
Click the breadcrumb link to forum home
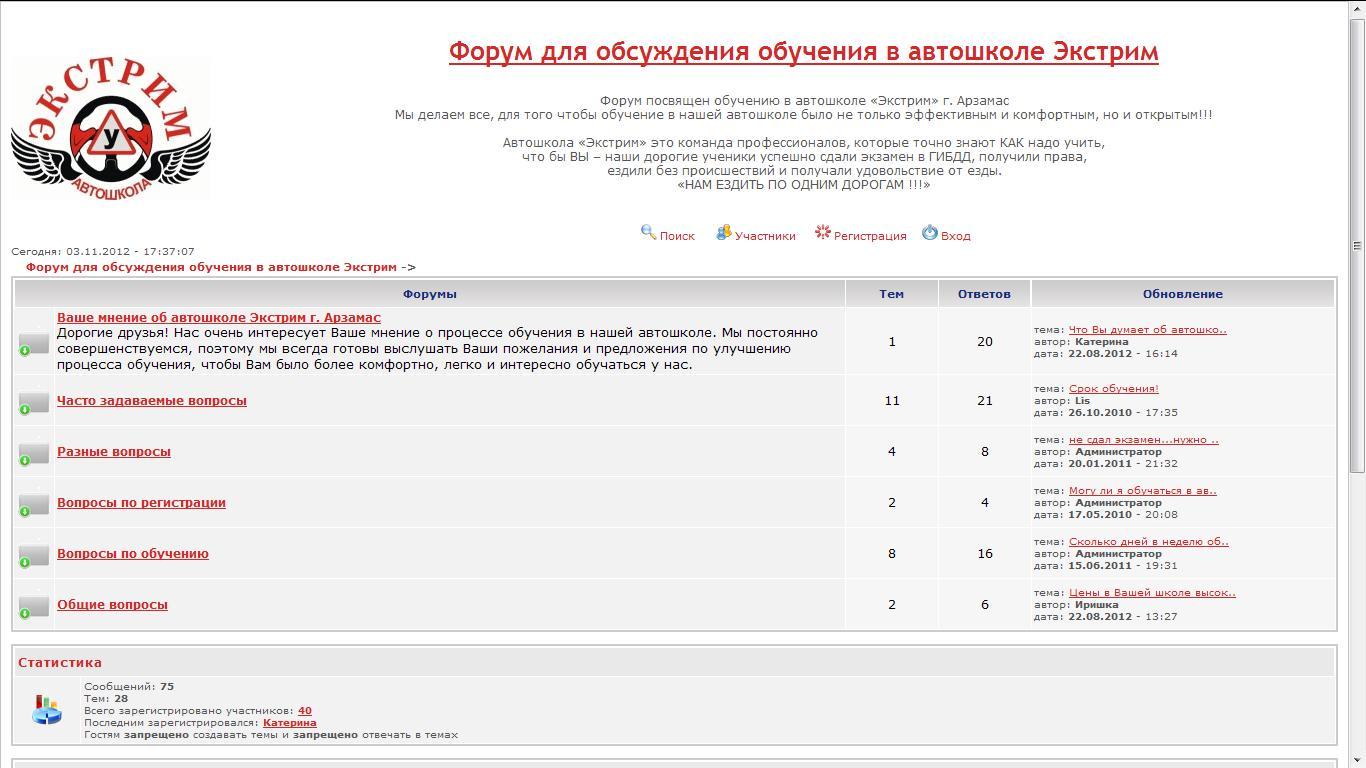pos(211,267)
